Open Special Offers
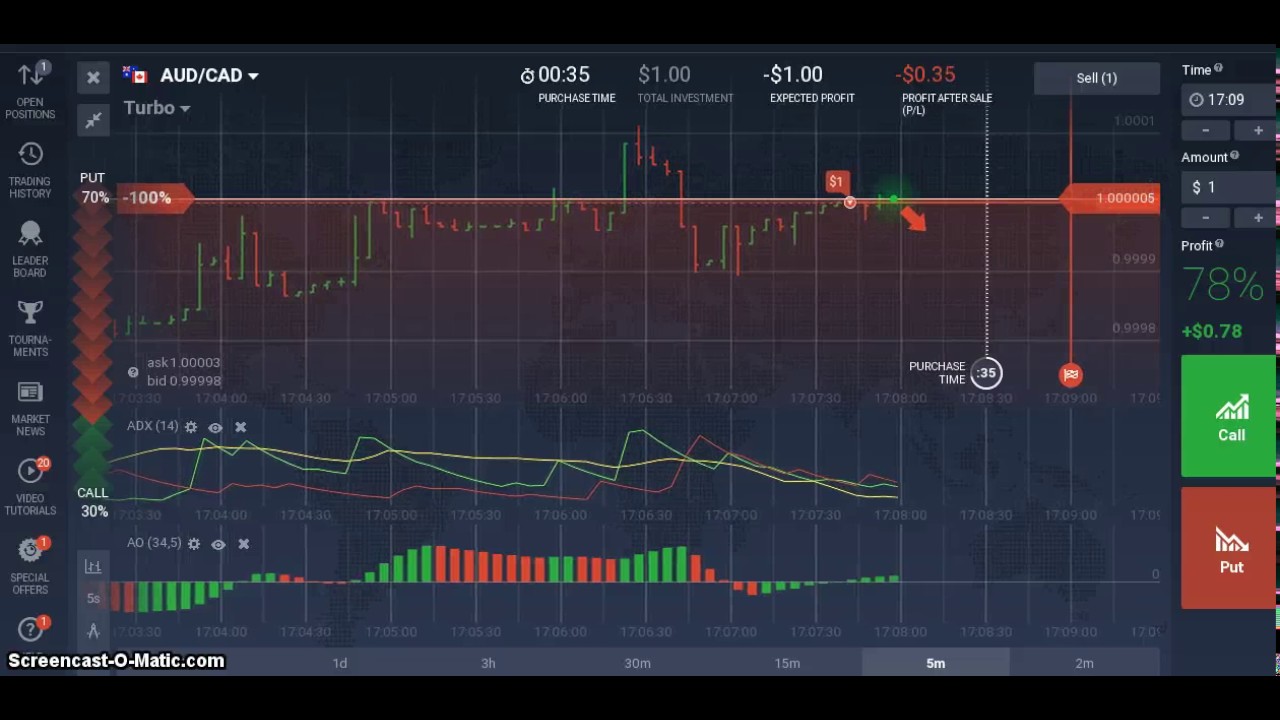 [x=30, y=566]
